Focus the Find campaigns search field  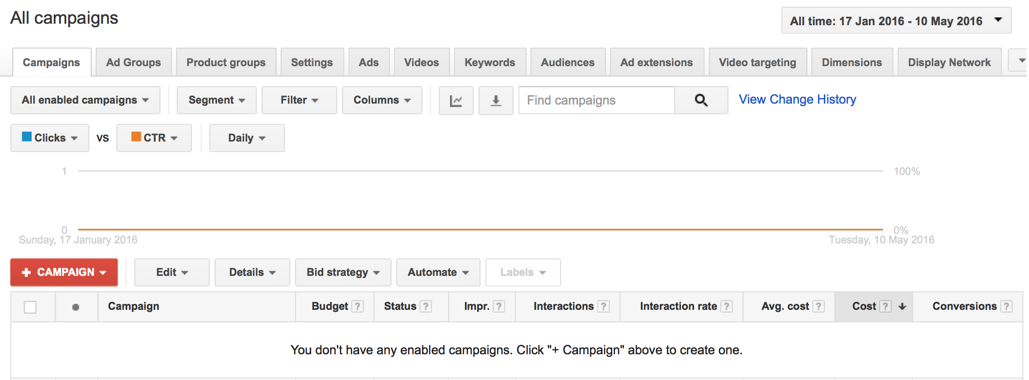click(597, 100)
